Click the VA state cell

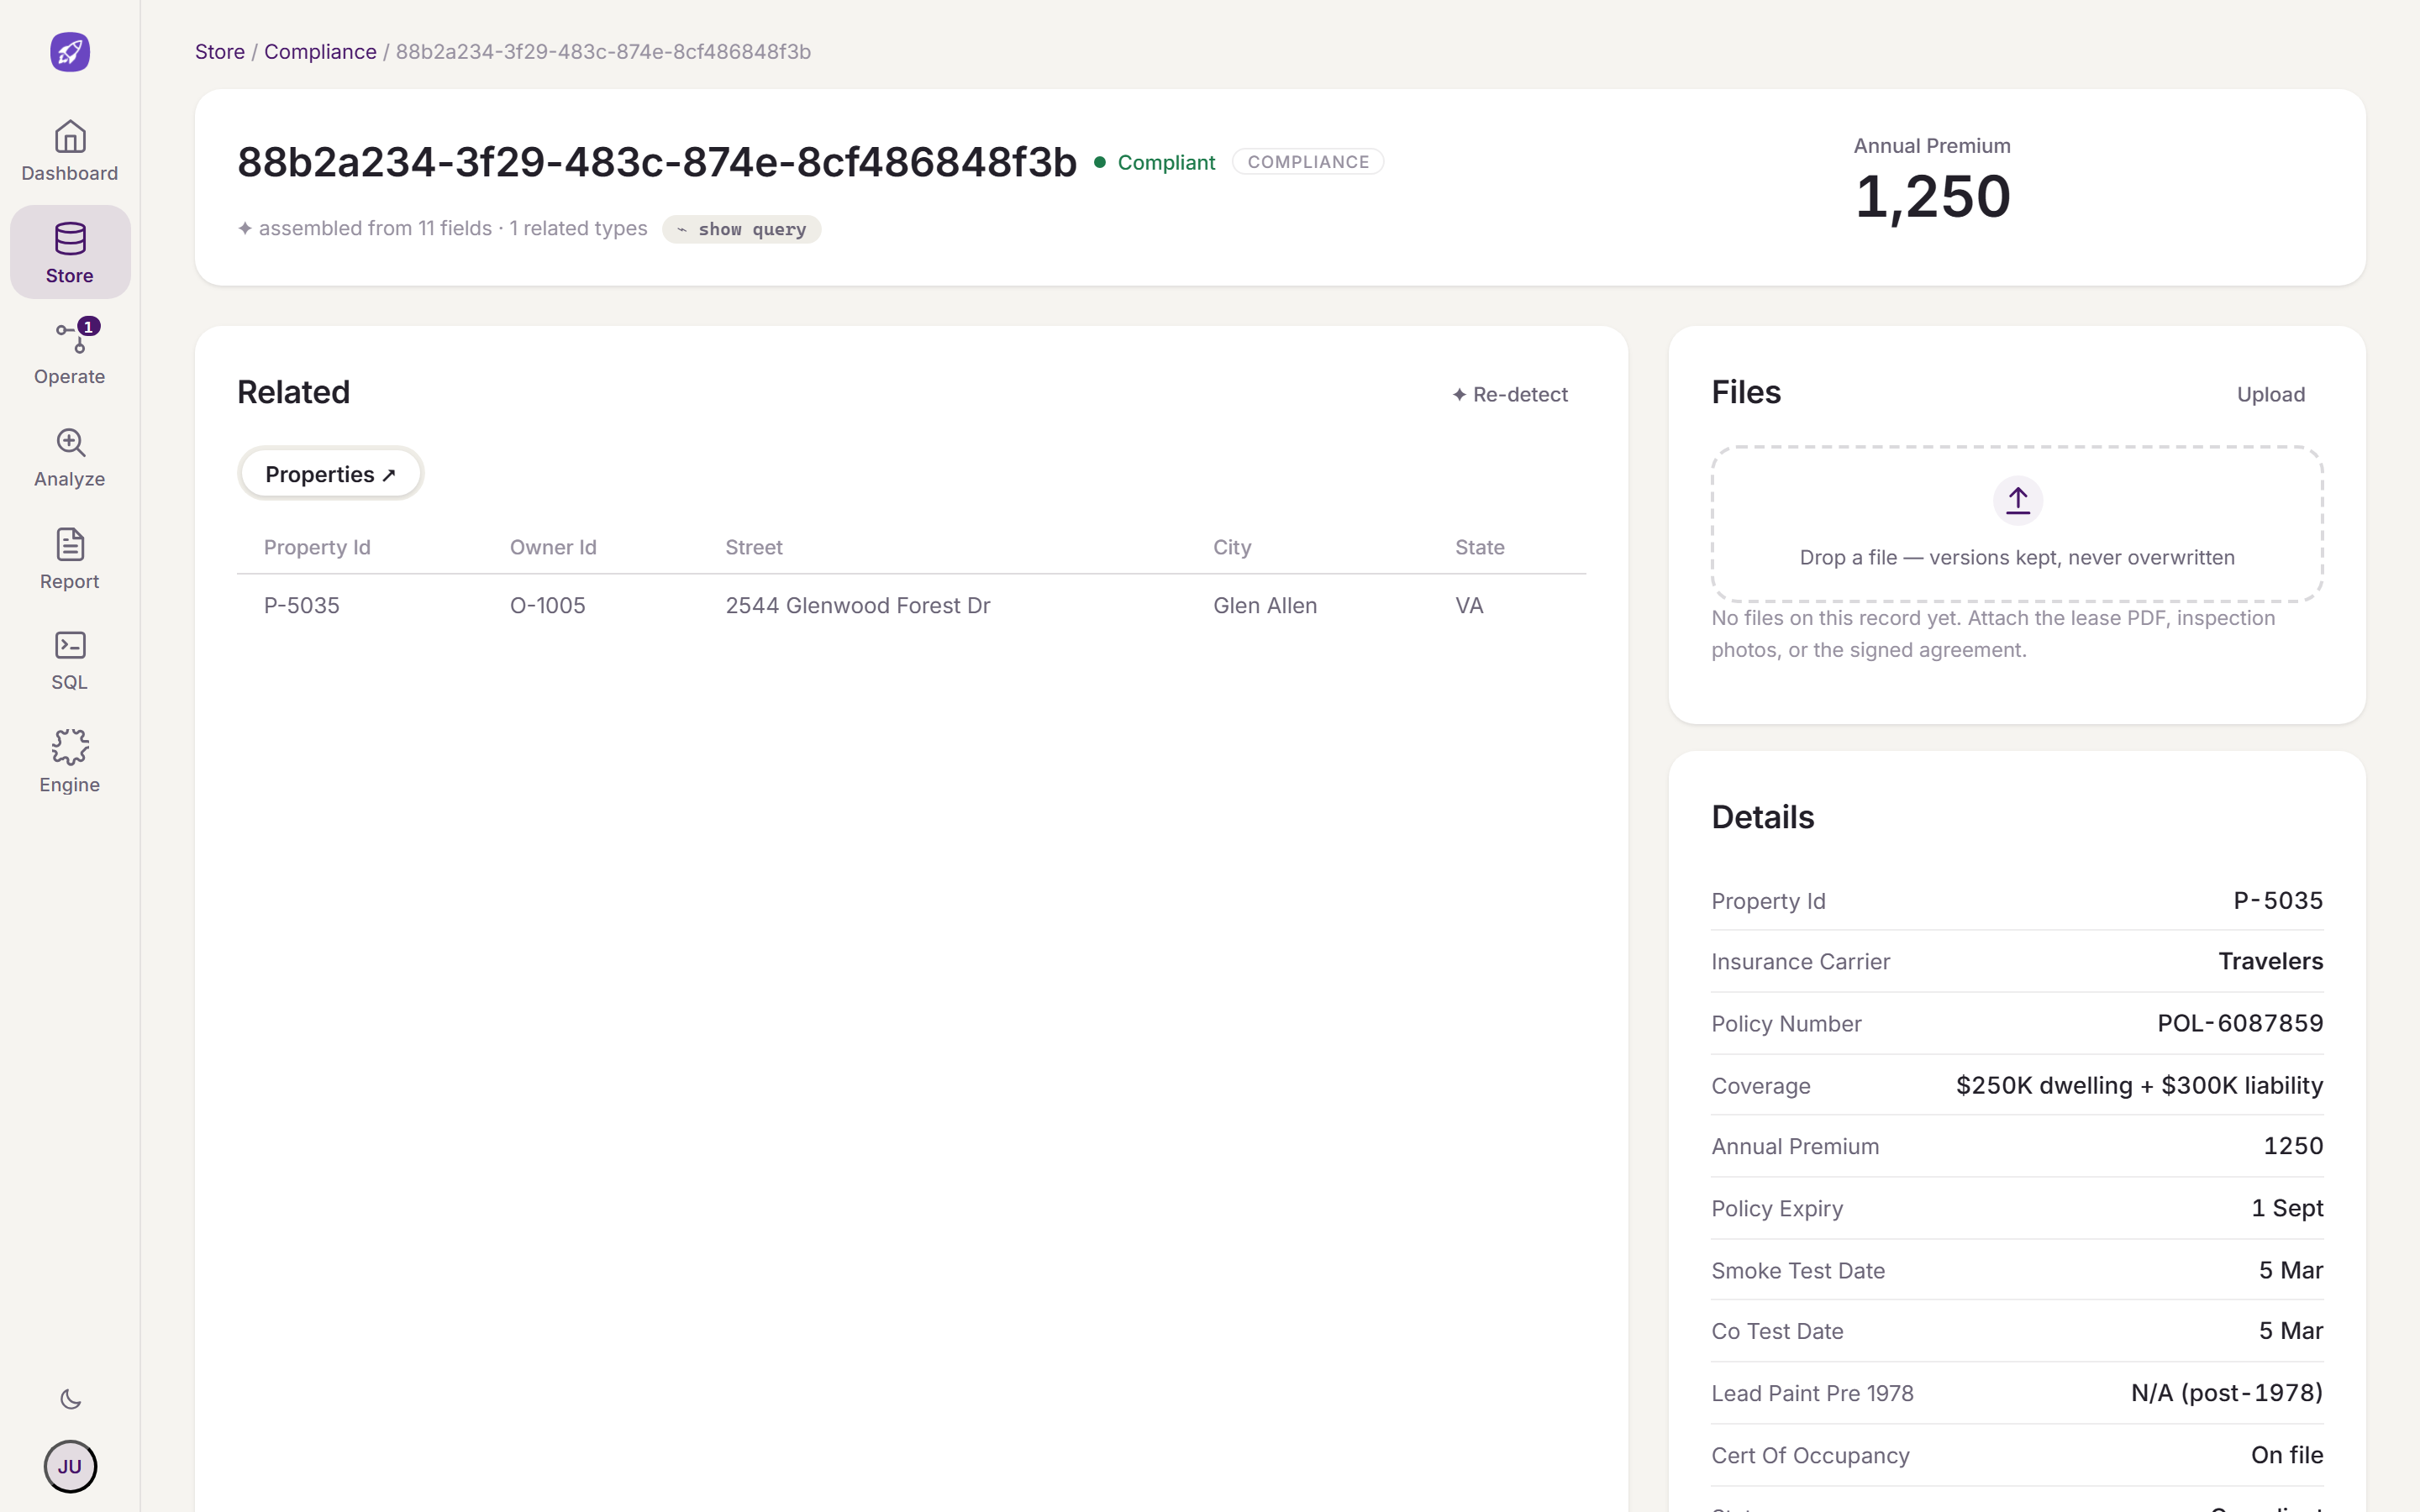1469,605
